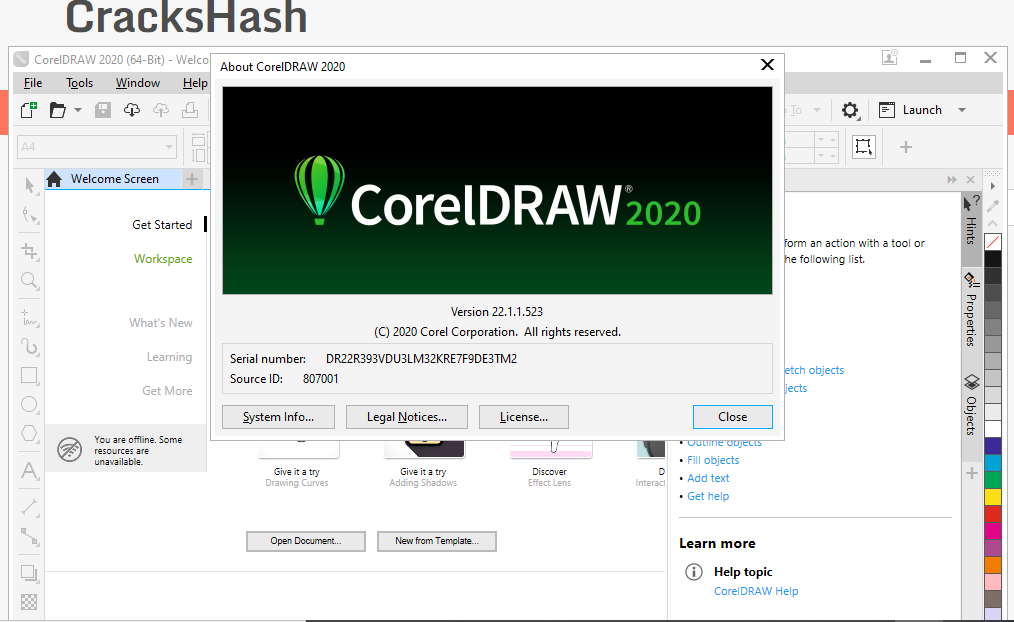Open the Launch dropdown arrow

click(961, 110)
